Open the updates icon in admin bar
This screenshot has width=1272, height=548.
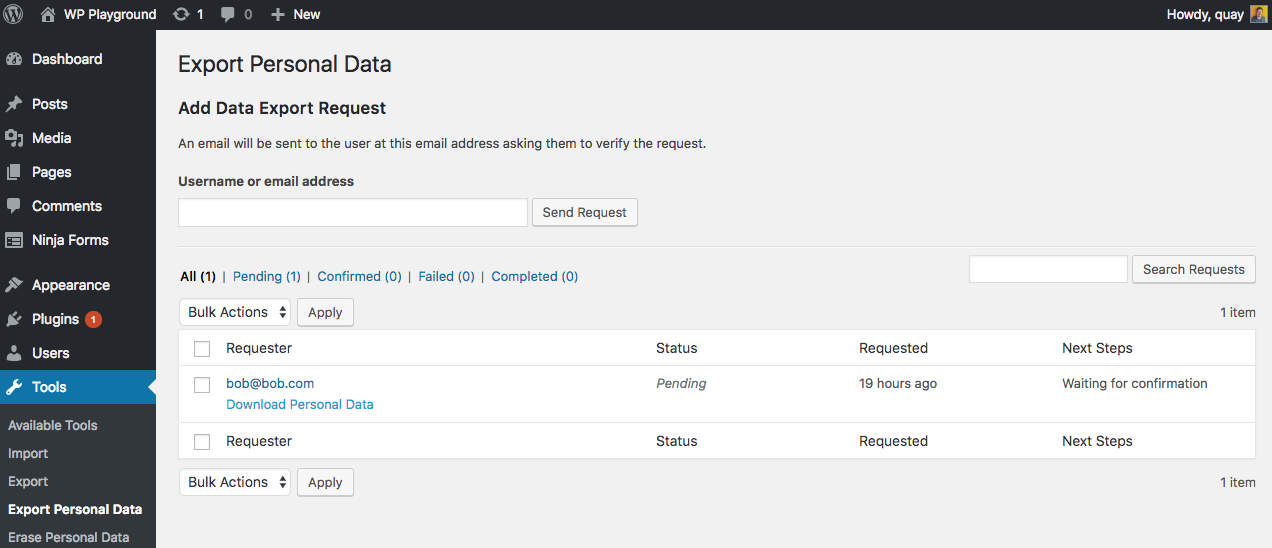pos(181,14)
